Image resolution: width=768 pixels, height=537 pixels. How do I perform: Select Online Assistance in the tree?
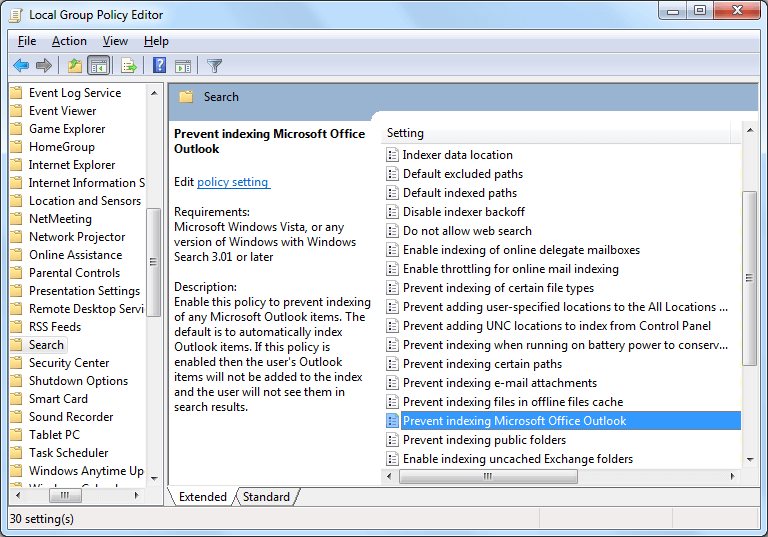click(75, 255)
